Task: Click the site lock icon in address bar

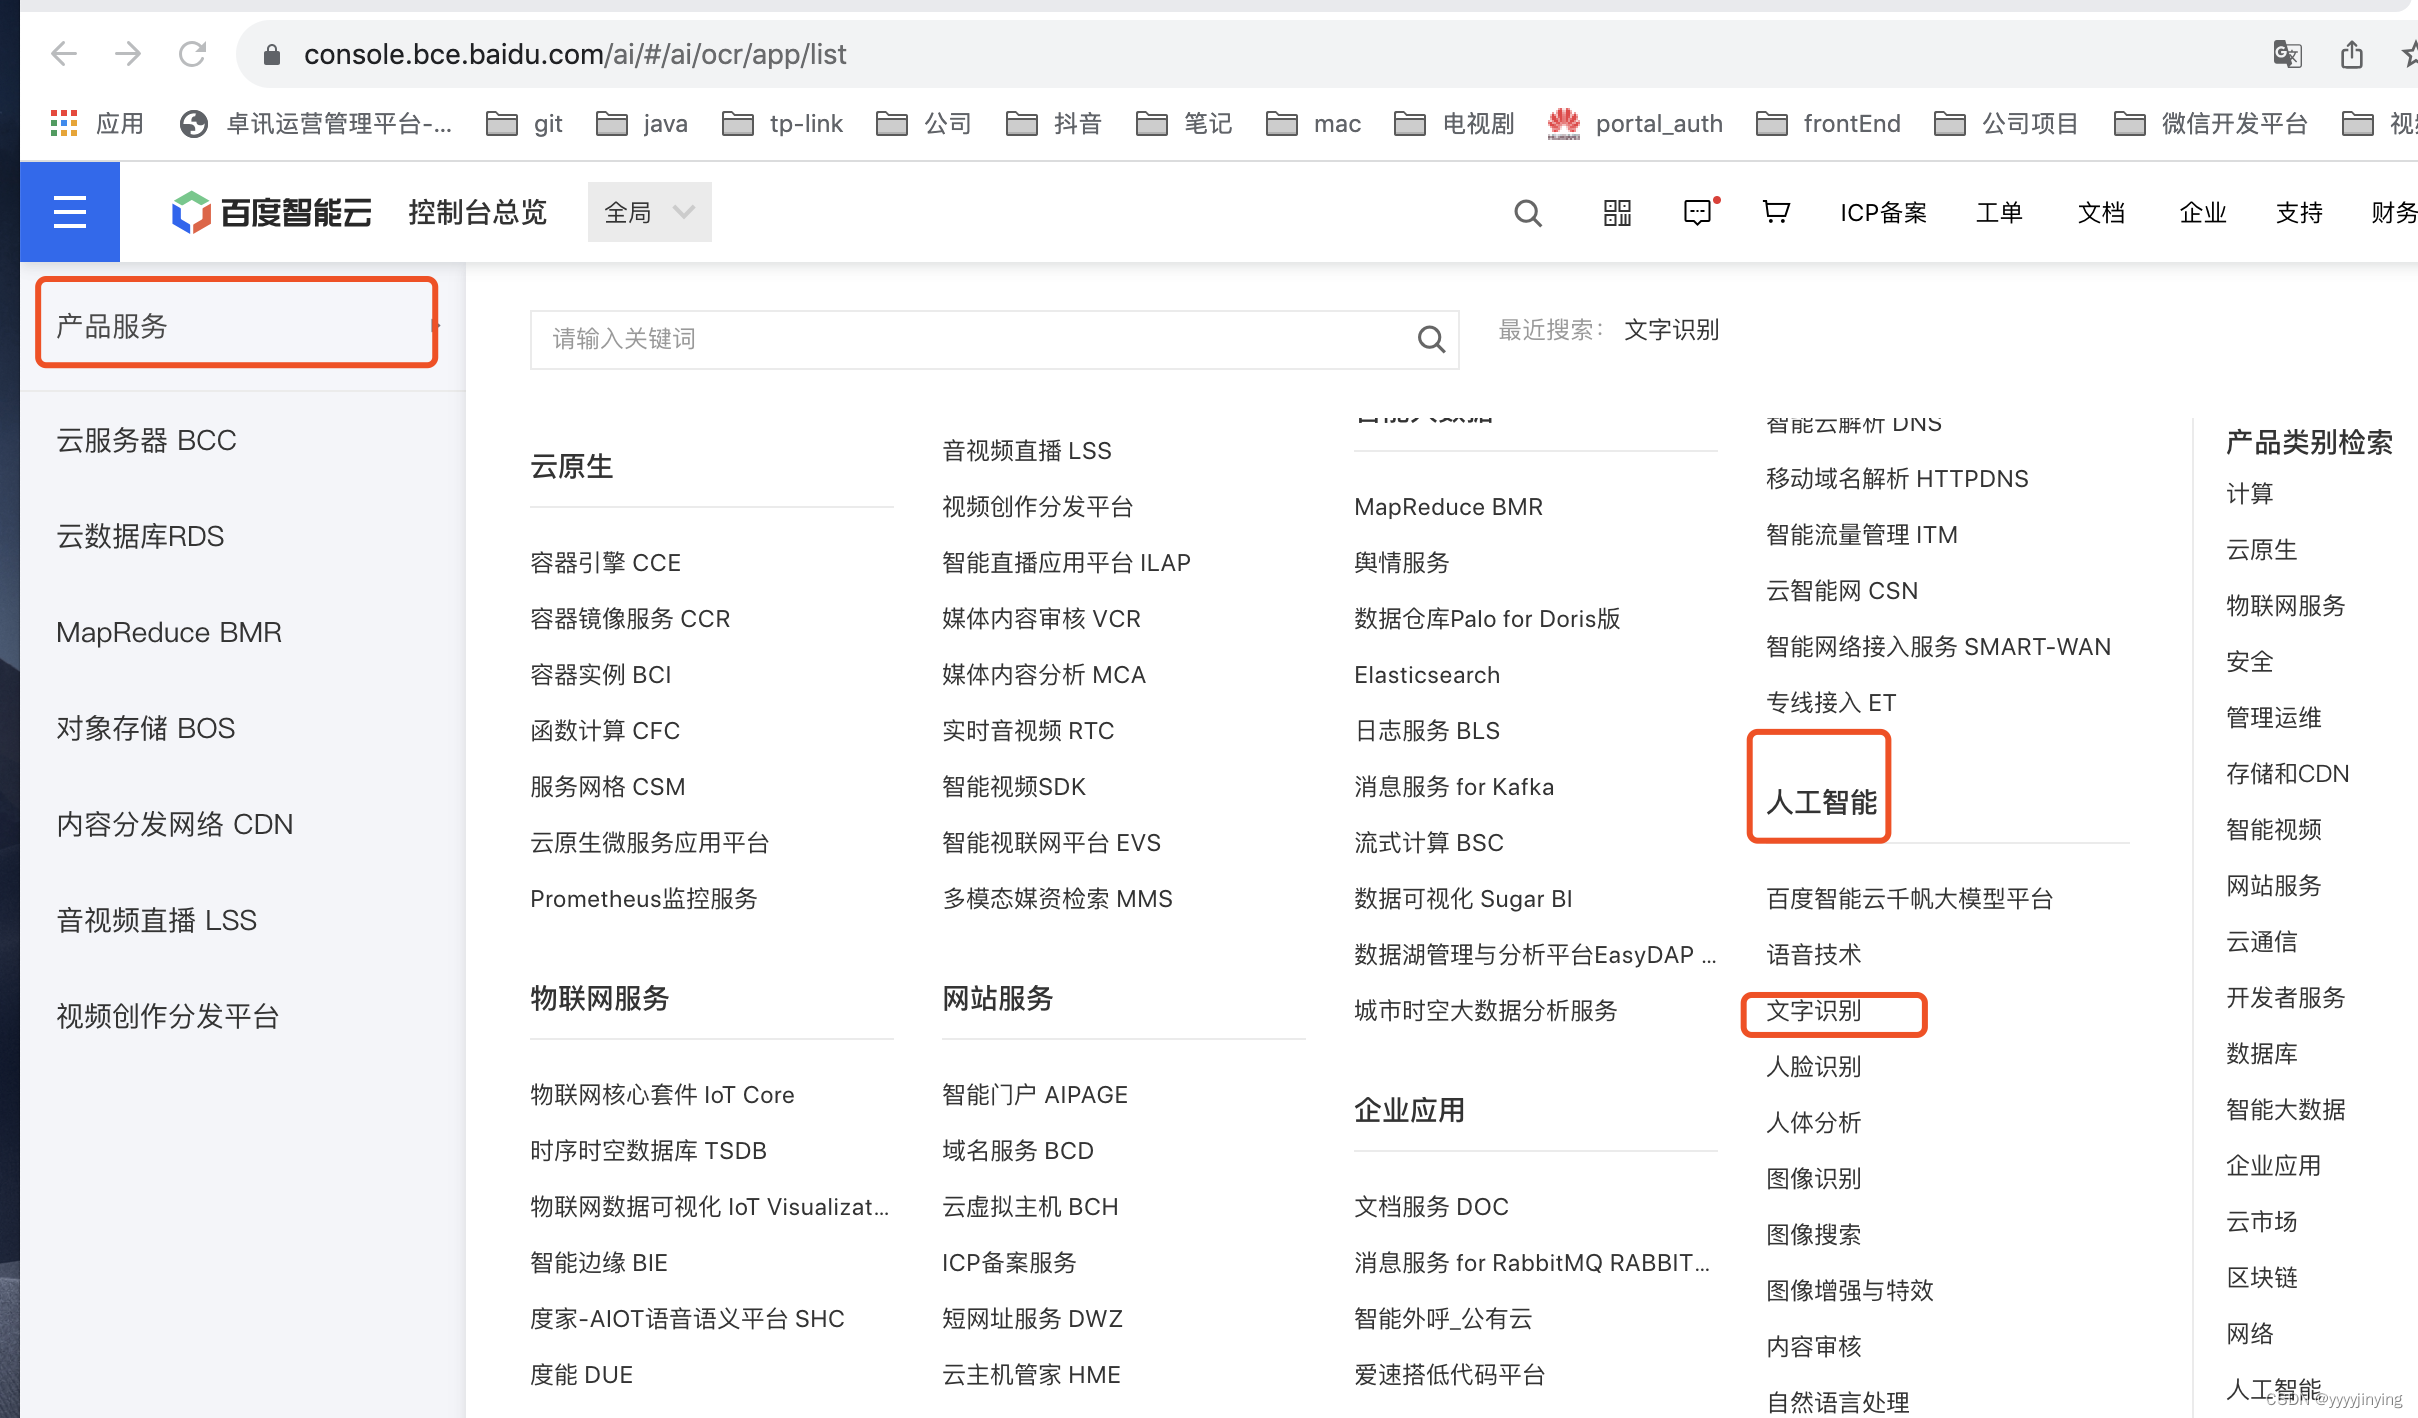Action: 271,54
